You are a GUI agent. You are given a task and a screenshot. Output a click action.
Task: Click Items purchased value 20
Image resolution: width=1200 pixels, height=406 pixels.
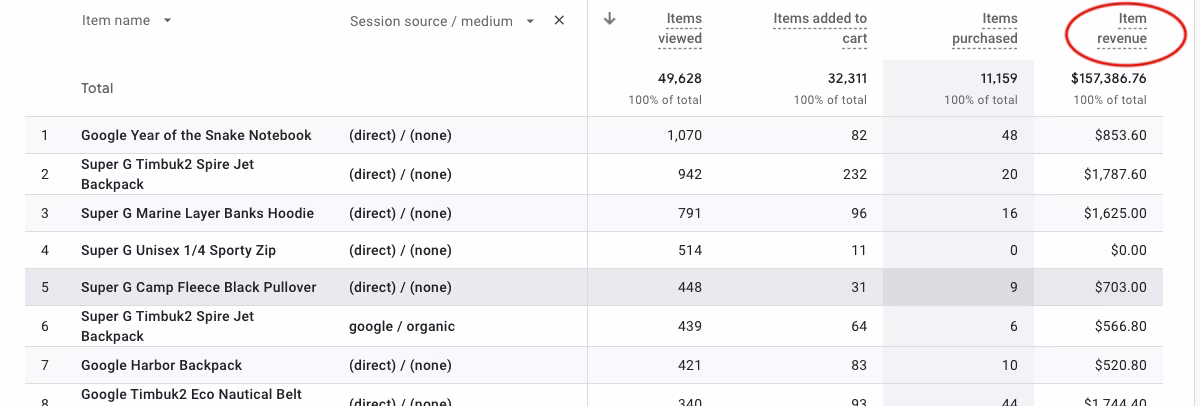(1009, 174)
